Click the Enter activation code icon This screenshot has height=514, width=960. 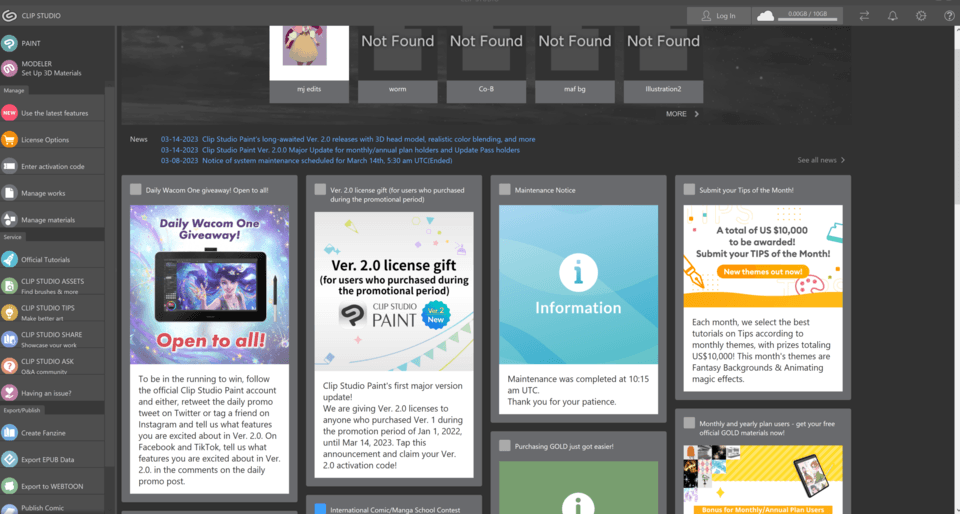coord(9,166)
